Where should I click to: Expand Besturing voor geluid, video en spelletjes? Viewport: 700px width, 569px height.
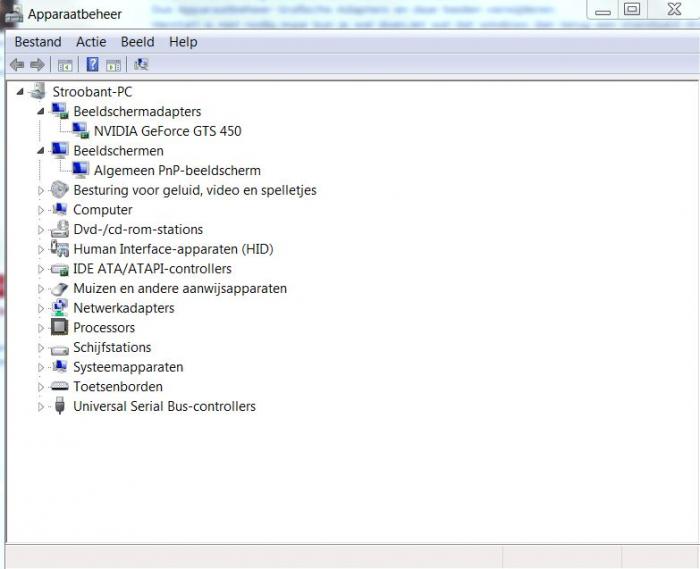click(41, 191)
